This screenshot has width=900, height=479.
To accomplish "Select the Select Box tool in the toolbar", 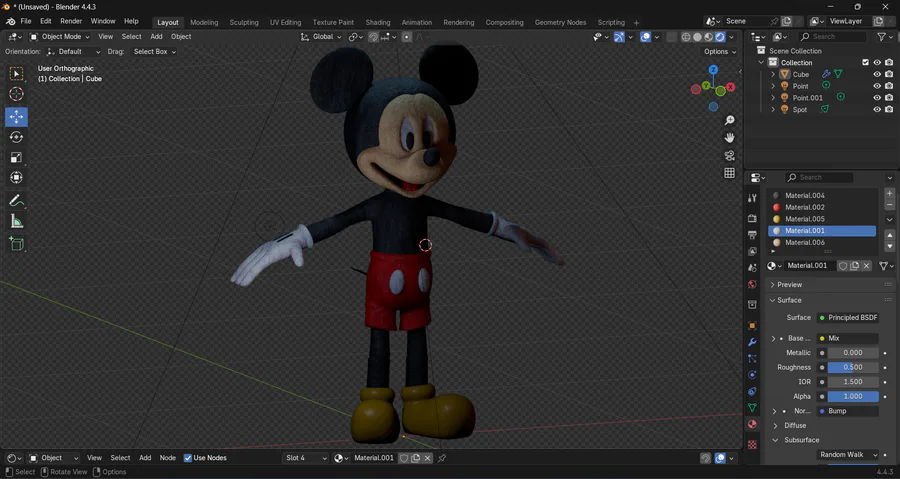I will coord(16,73).
